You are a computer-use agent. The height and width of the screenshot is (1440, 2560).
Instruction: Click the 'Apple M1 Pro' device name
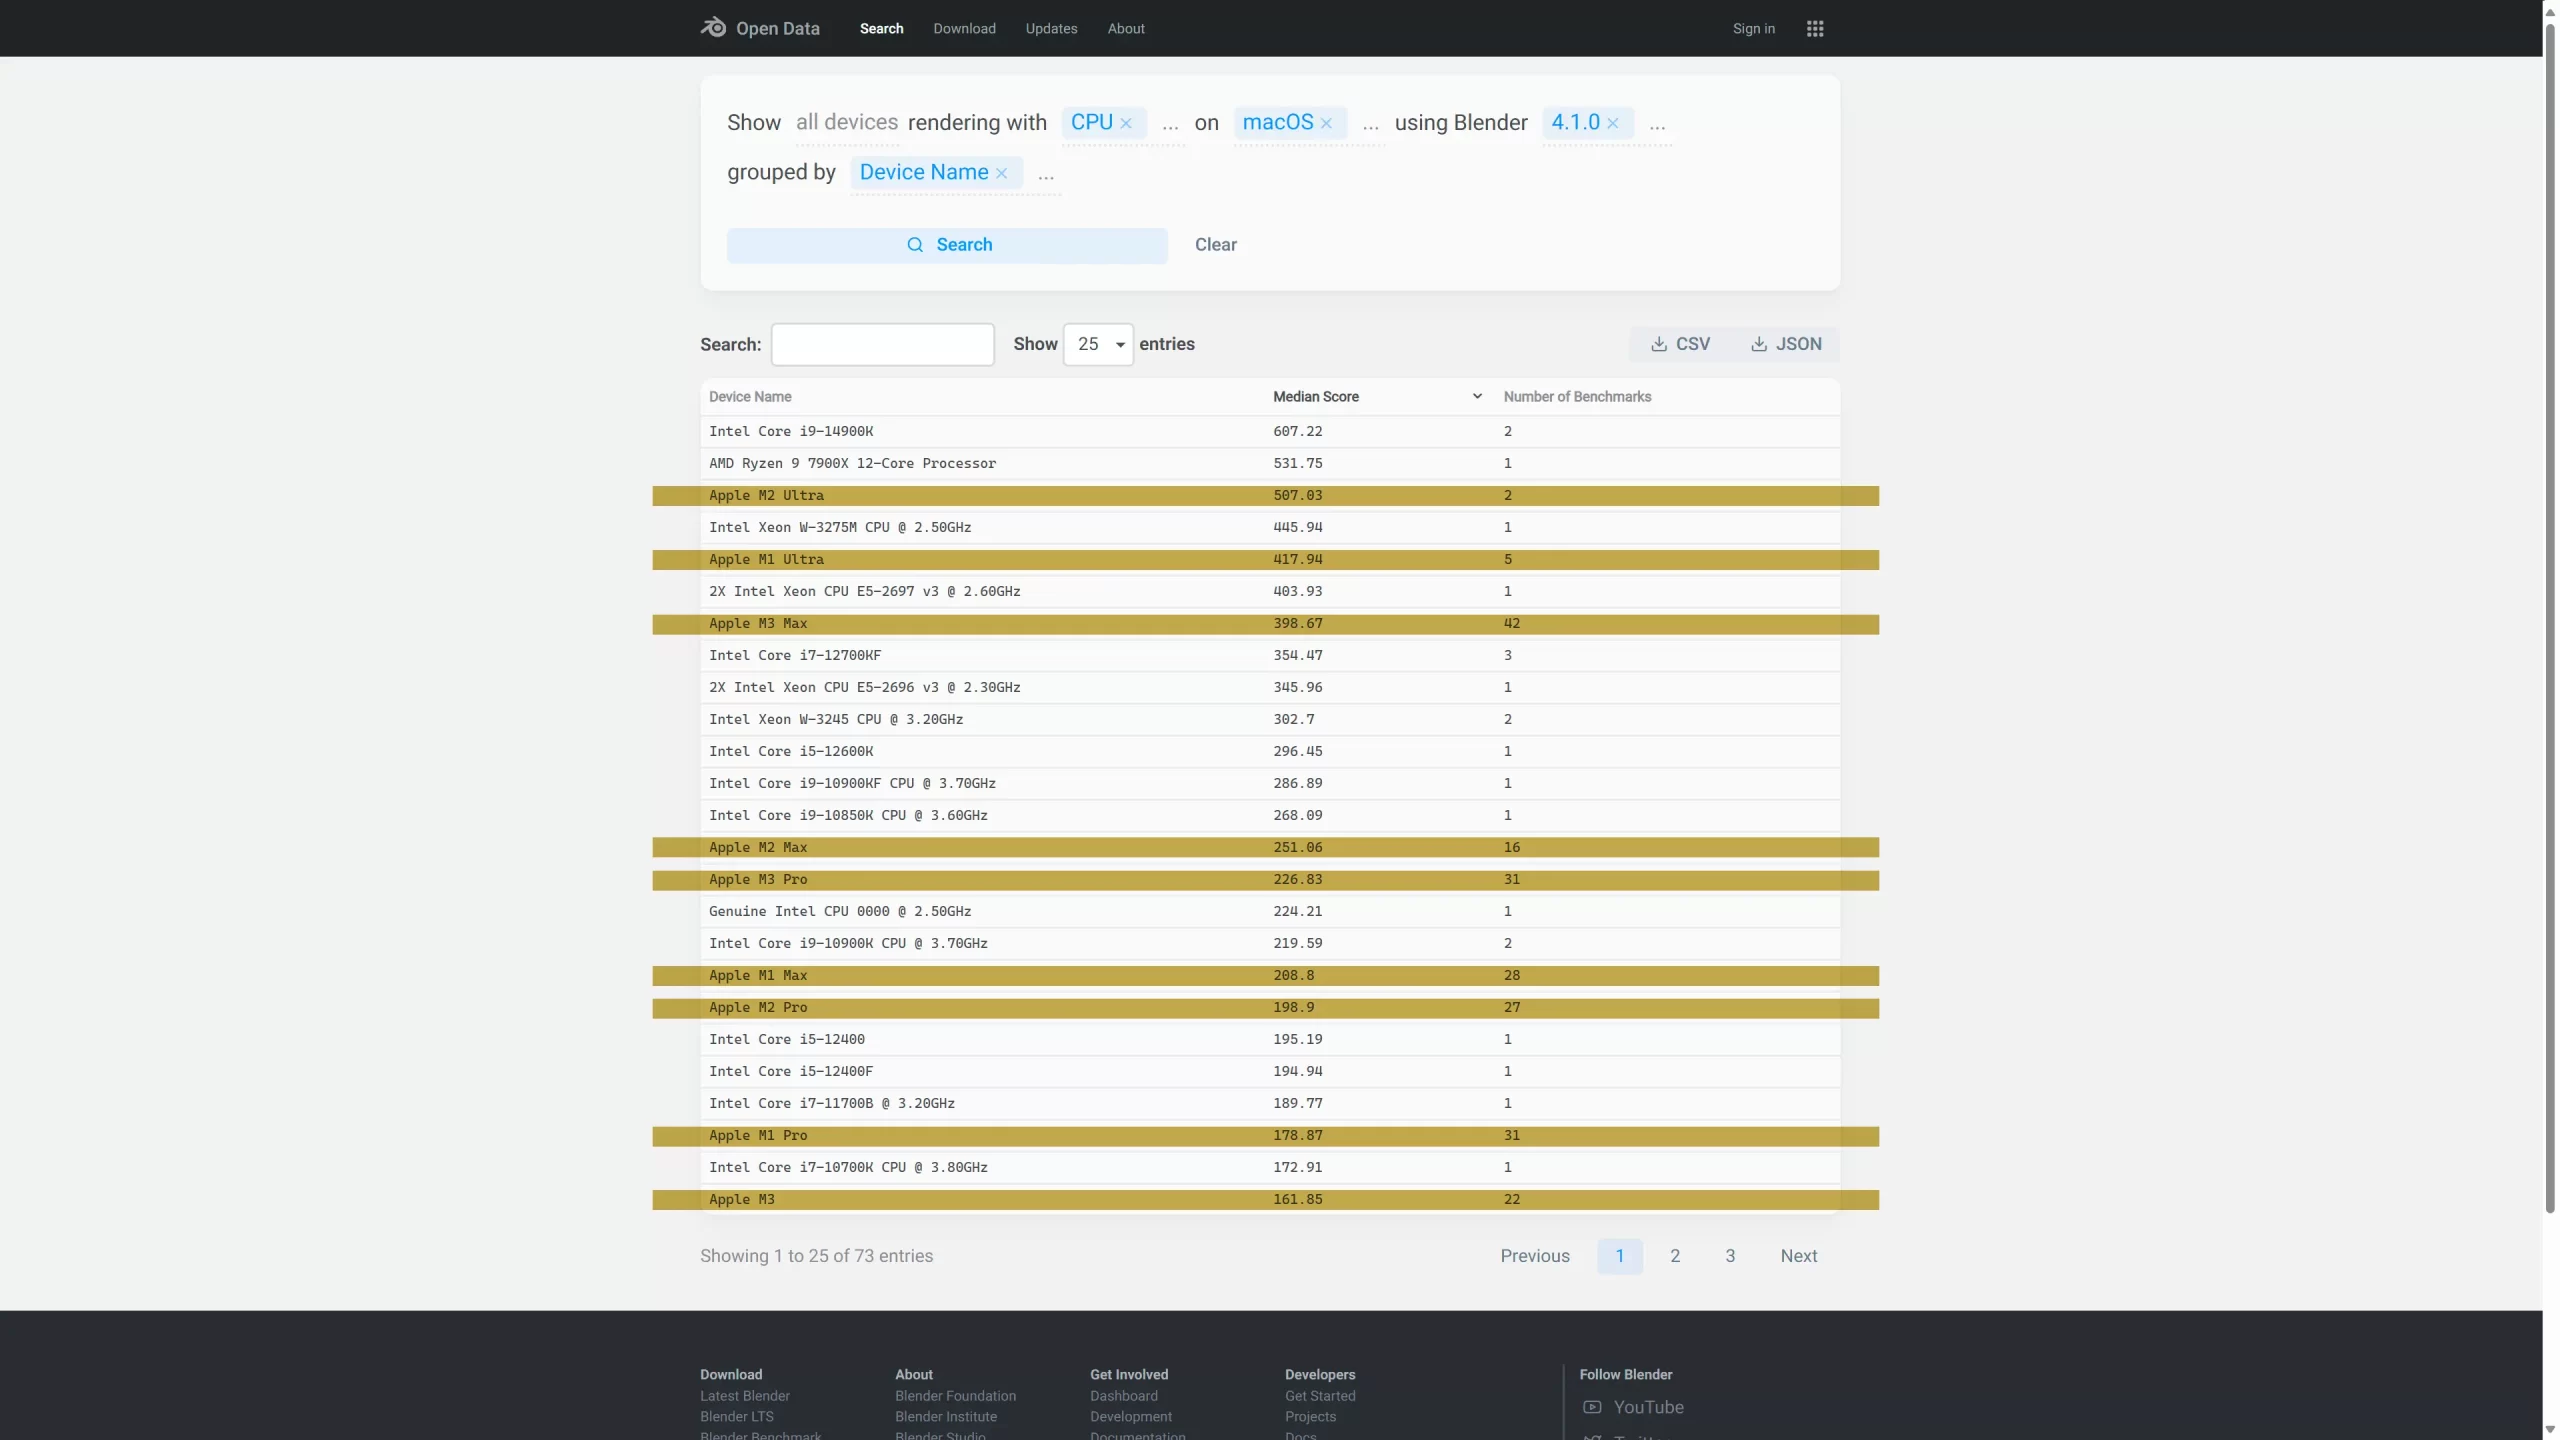[x=758, y=1136]
